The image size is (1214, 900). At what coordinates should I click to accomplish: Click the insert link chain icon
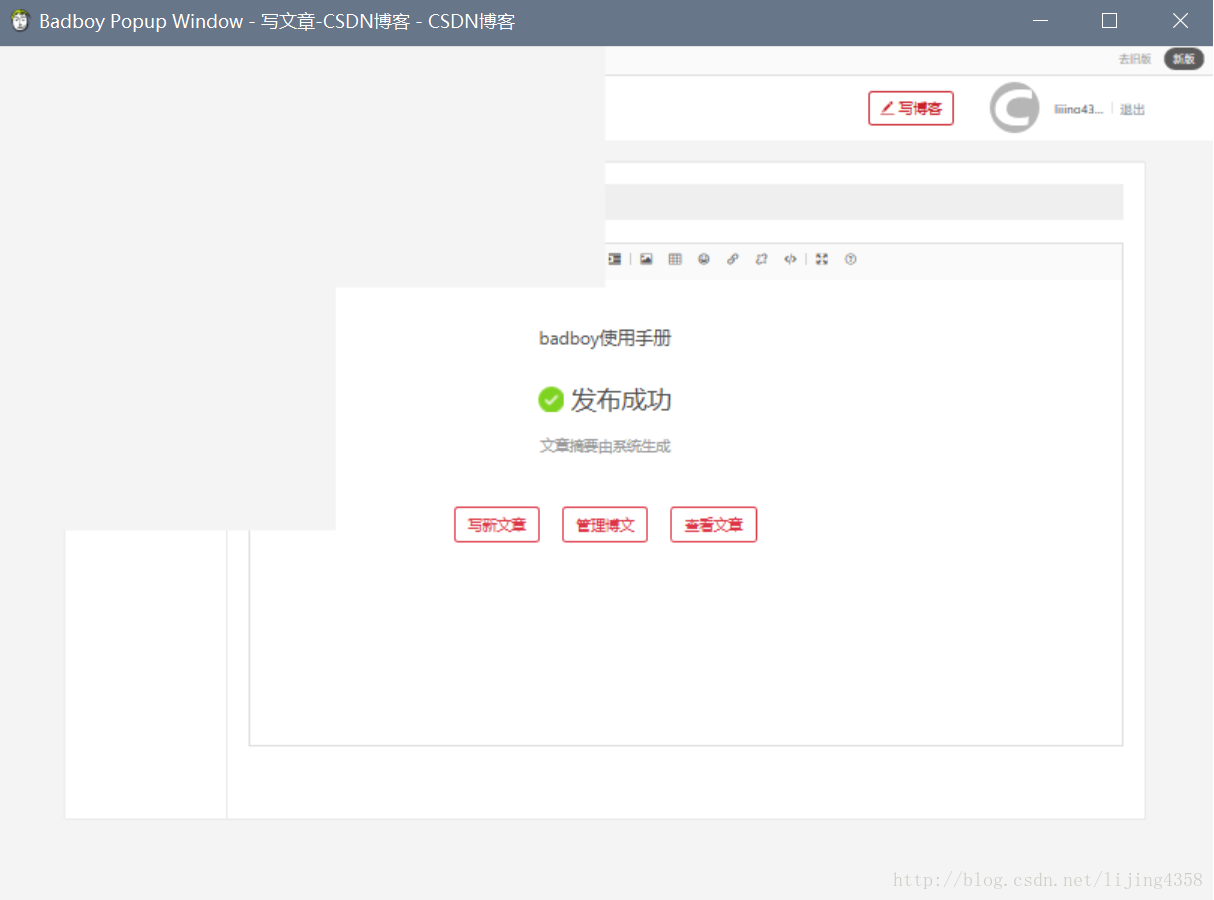click(x=733, y=259)
